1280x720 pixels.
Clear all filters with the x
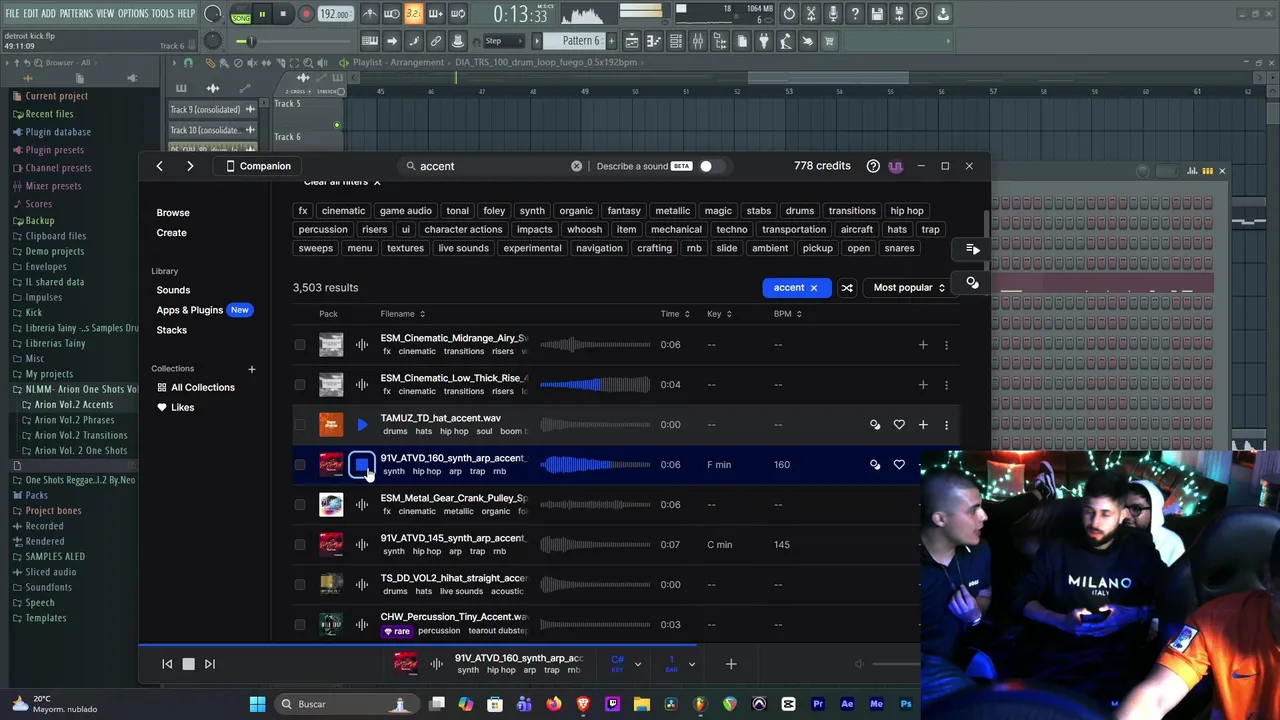[377, 182]
